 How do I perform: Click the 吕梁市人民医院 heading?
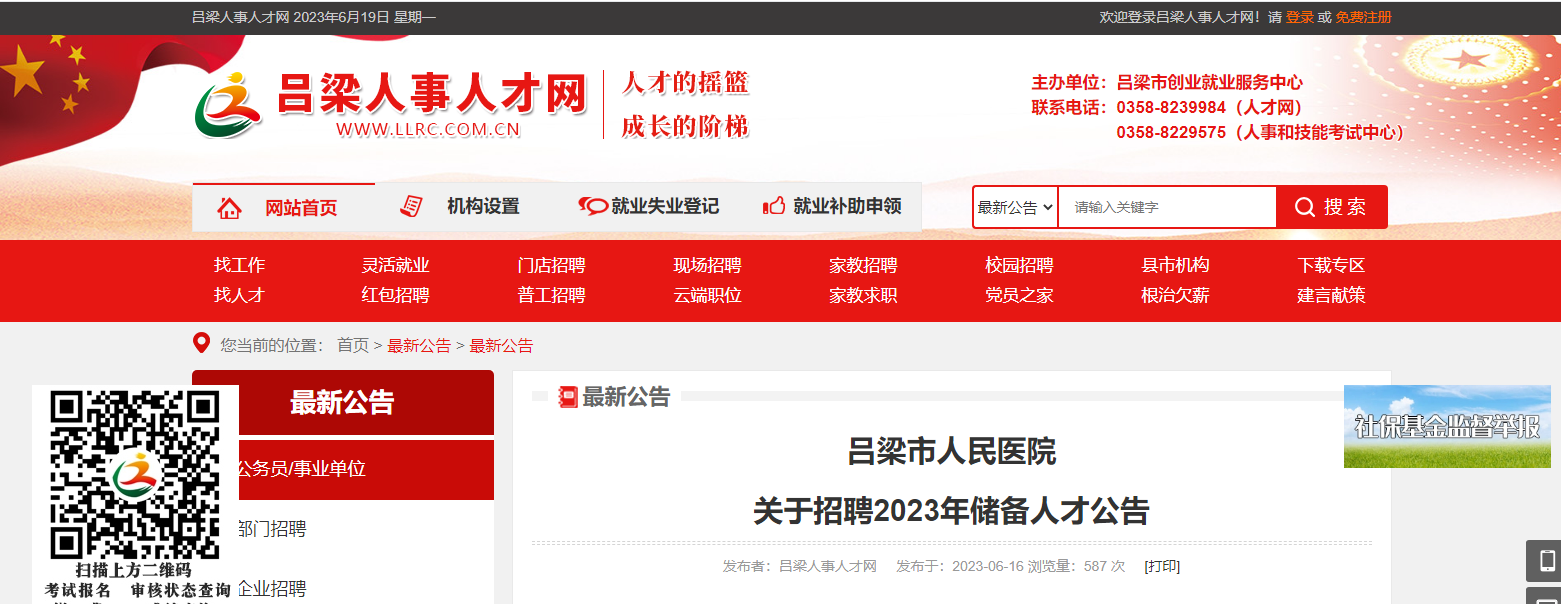tap(951, 452)
